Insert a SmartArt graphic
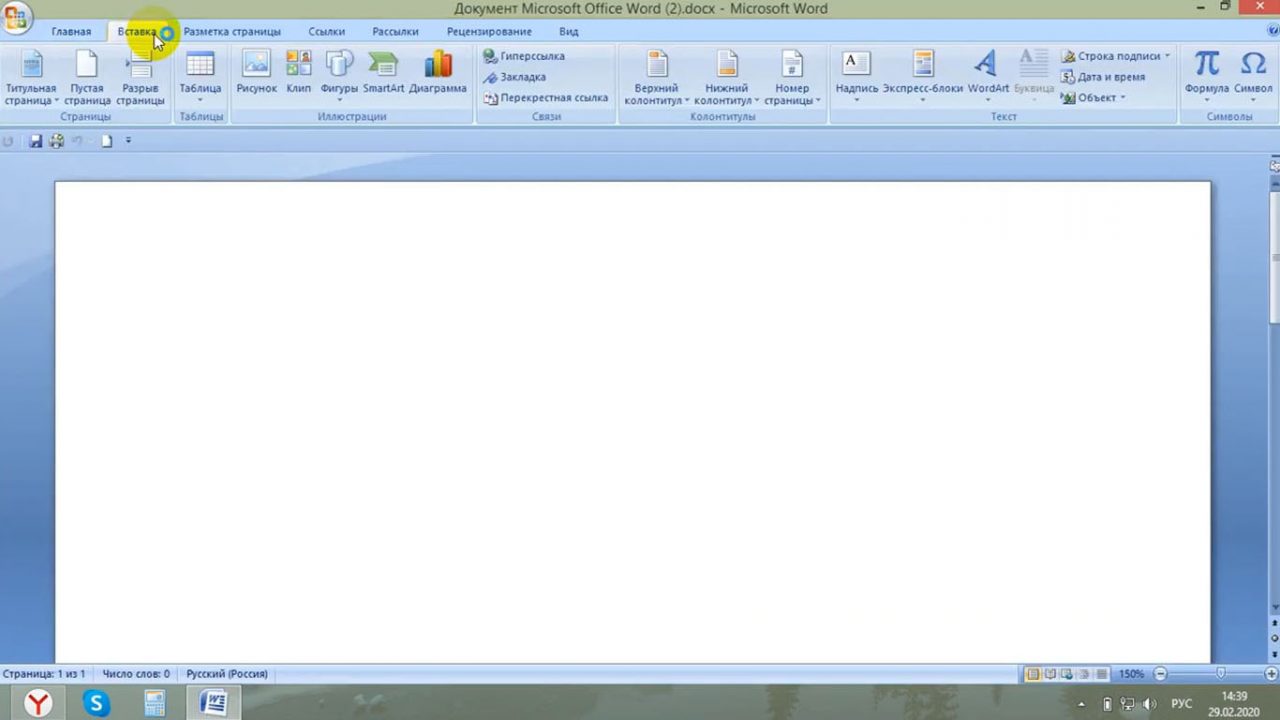Image resolution: width=1280 pixels, height=720 pixels. tap(383, 72)
